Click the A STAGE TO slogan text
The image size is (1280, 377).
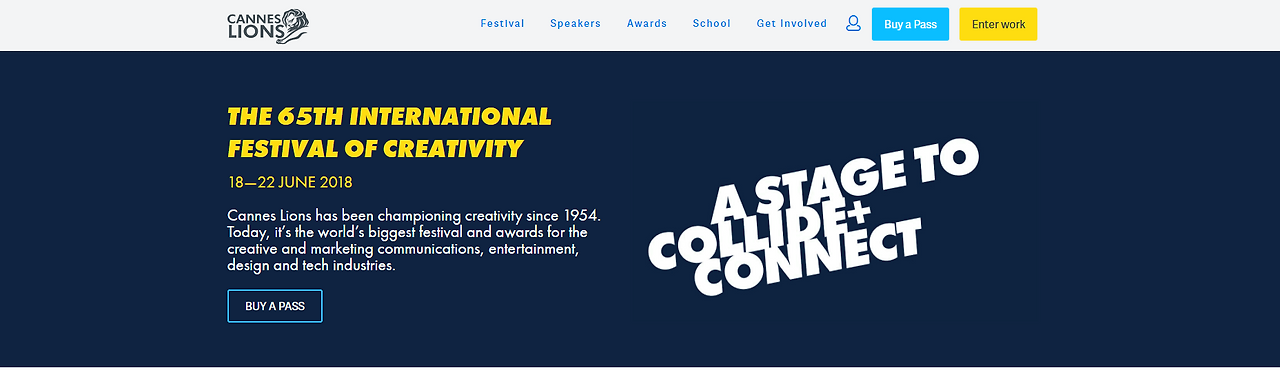tap(845, 180)
